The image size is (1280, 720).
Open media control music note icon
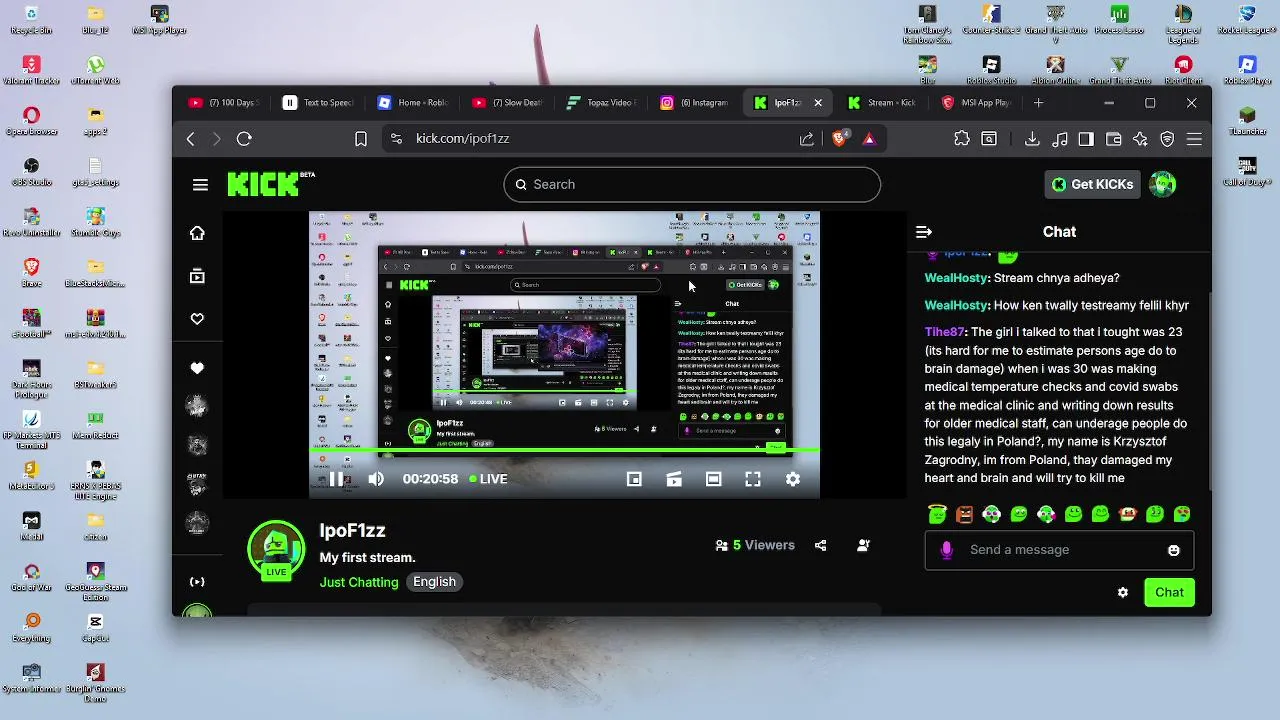[1060, 139]
